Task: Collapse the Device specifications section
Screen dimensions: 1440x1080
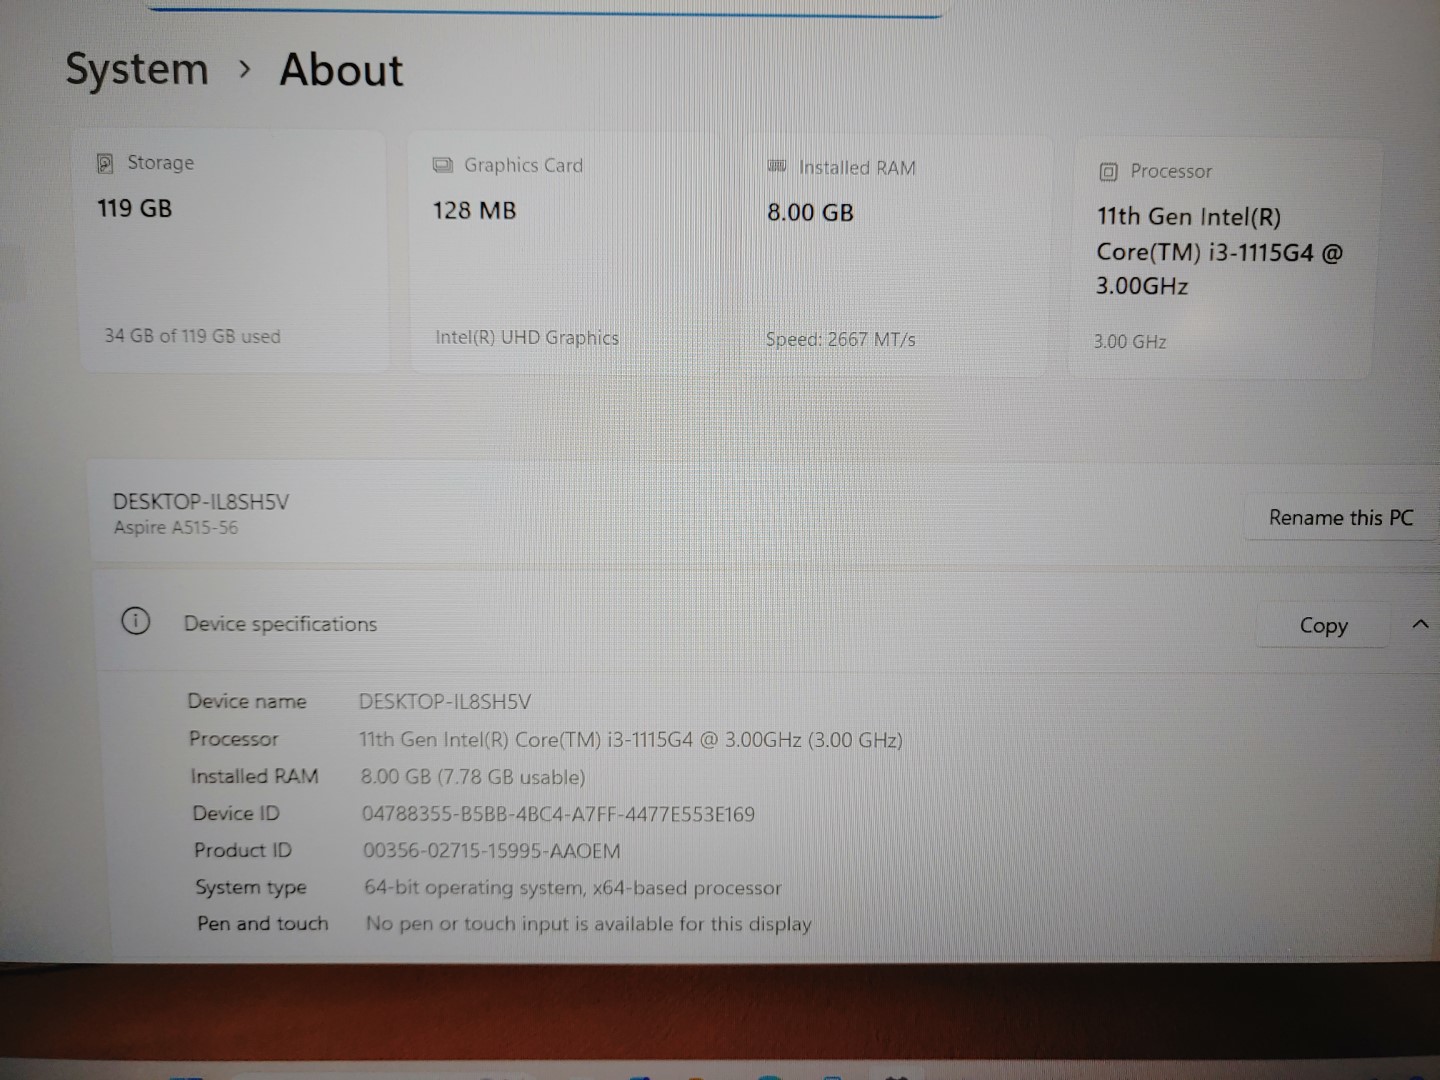Action: pos(1419,624)
